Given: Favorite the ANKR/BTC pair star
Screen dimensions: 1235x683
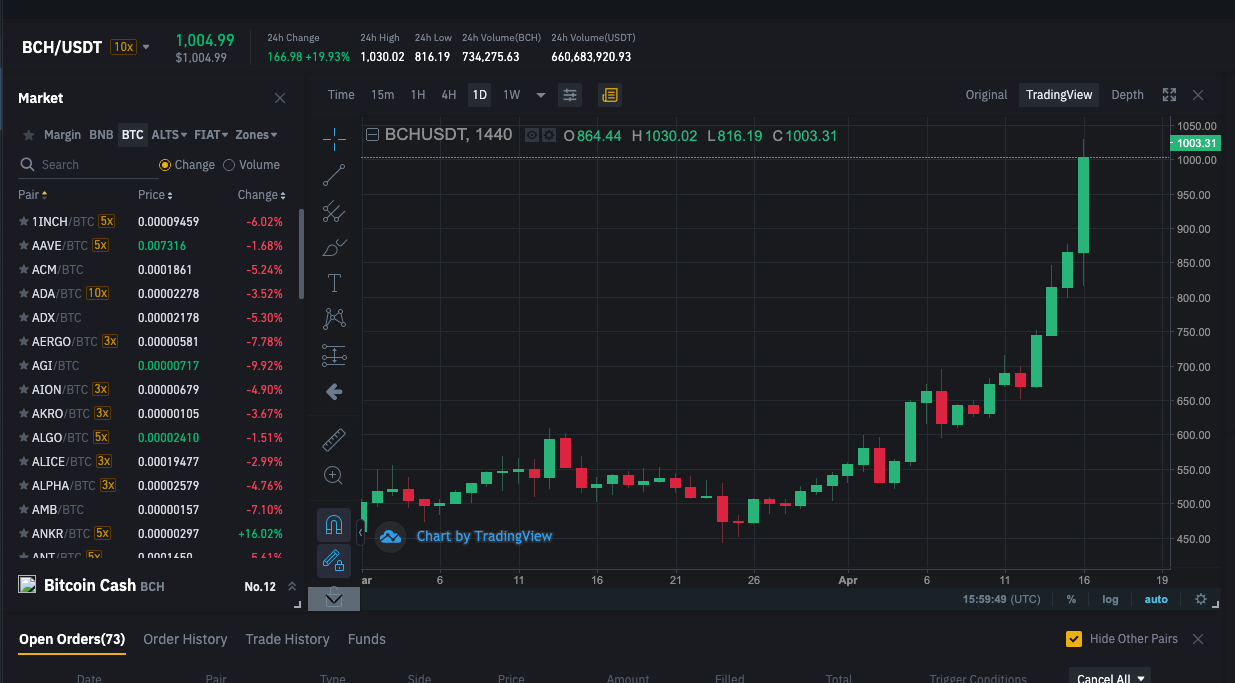Looking at the screenshot, I should (24, 533).
